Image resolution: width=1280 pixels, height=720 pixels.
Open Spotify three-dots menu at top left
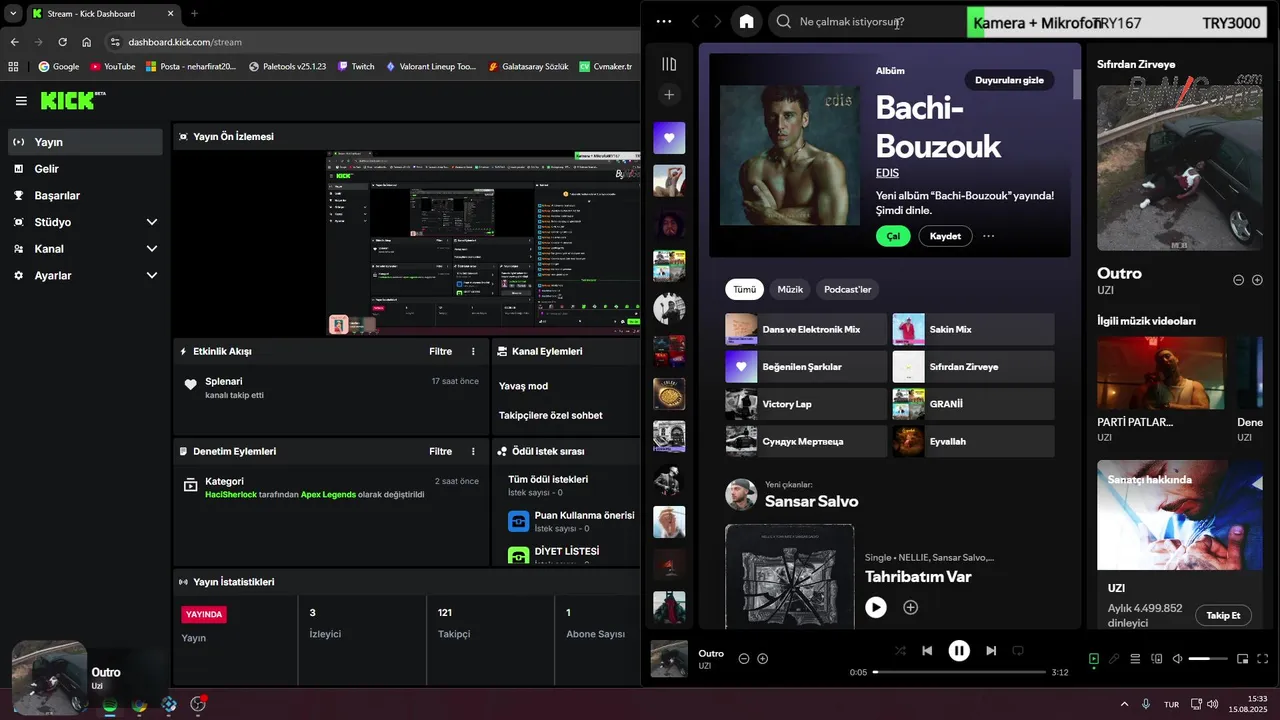pyautogui.click(x=664, y=22)
